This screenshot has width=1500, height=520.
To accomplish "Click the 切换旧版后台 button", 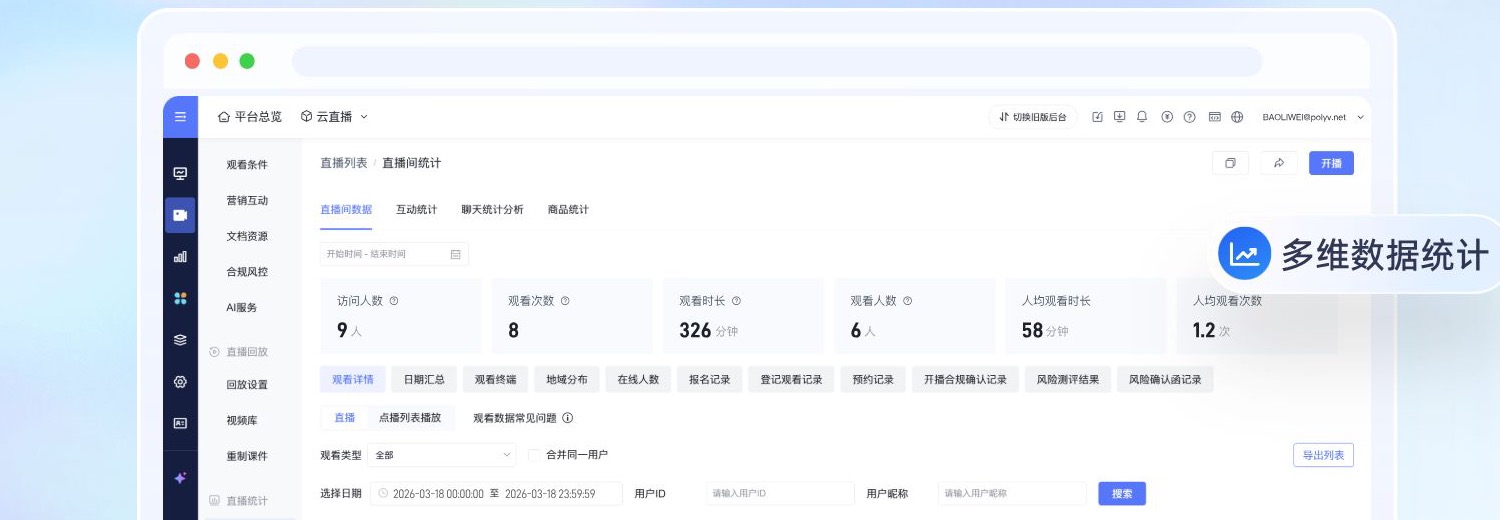I will [x=1033, y=117].
